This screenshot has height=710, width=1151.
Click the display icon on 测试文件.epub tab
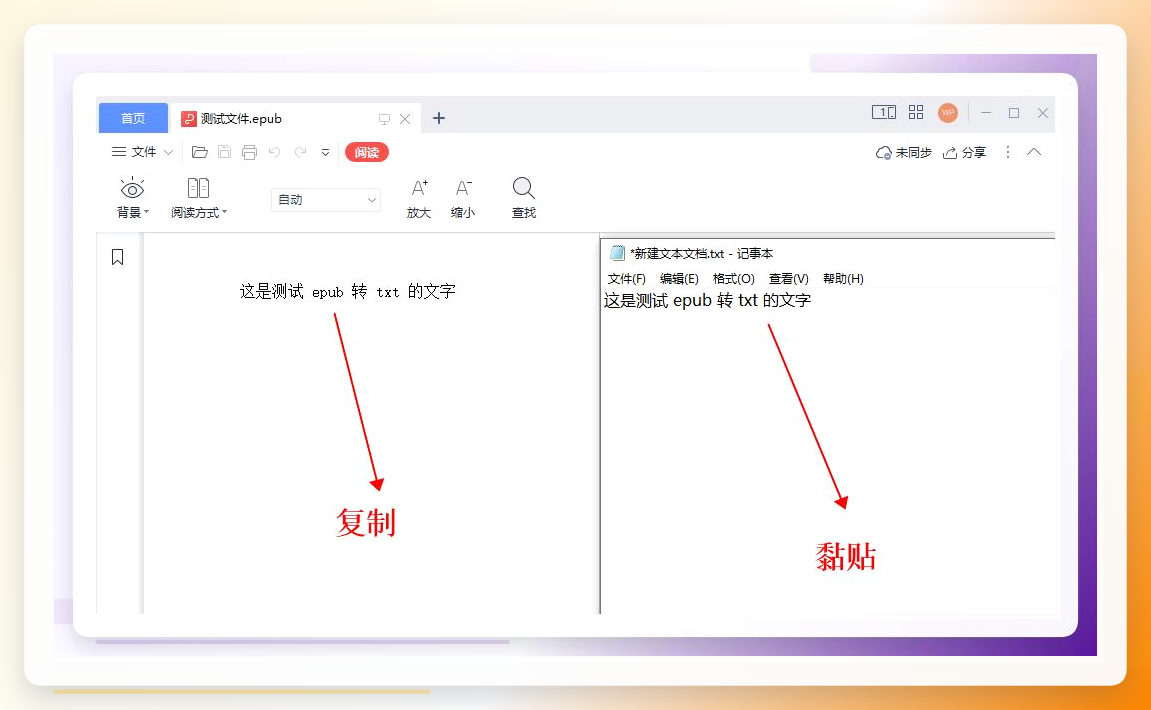[384, 119]
